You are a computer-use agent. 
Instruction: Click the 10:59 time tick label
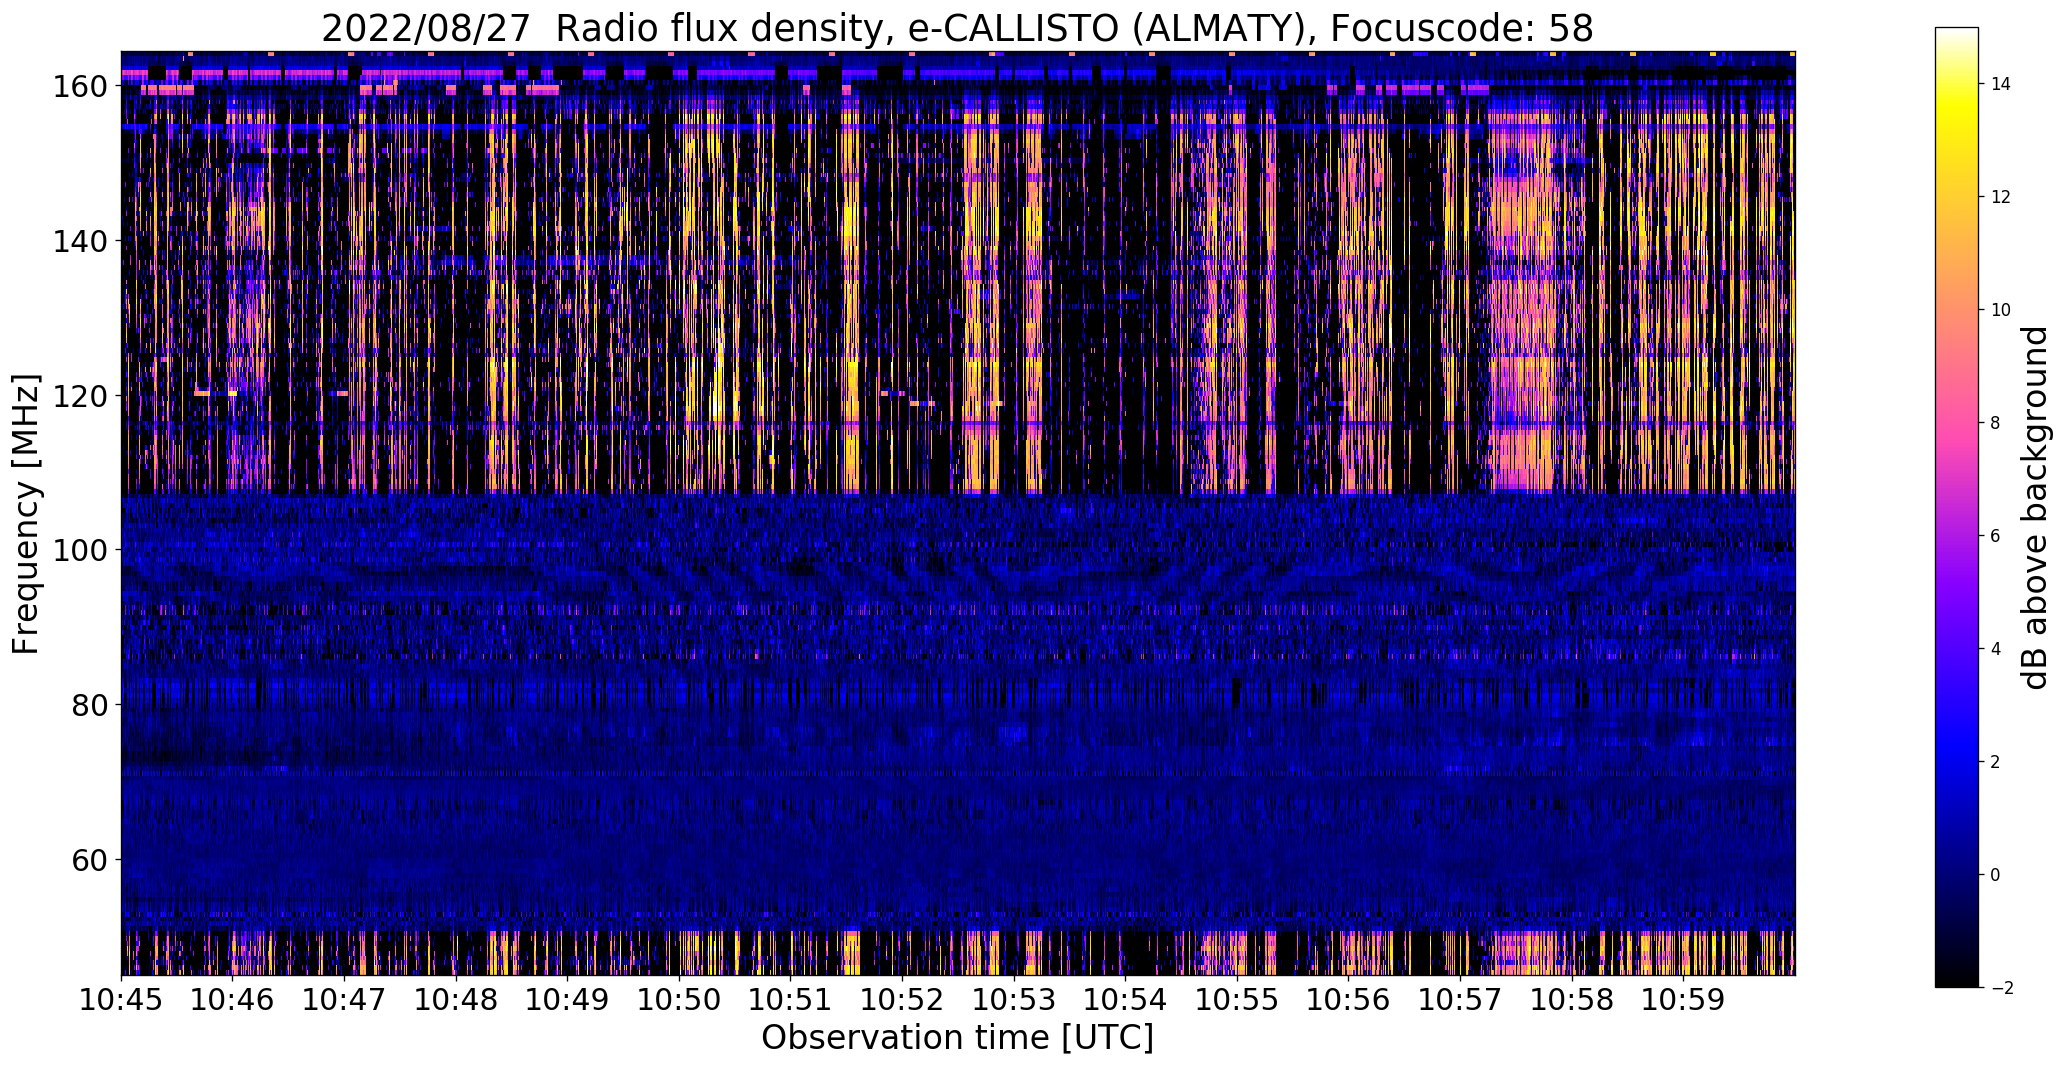coord(1683,999)
